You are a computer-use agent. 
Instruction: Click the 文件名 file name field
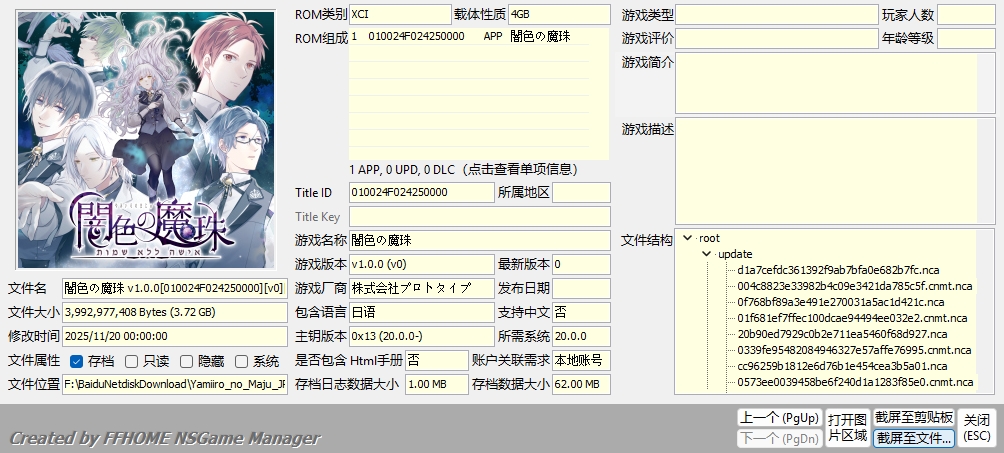point(175,288)
